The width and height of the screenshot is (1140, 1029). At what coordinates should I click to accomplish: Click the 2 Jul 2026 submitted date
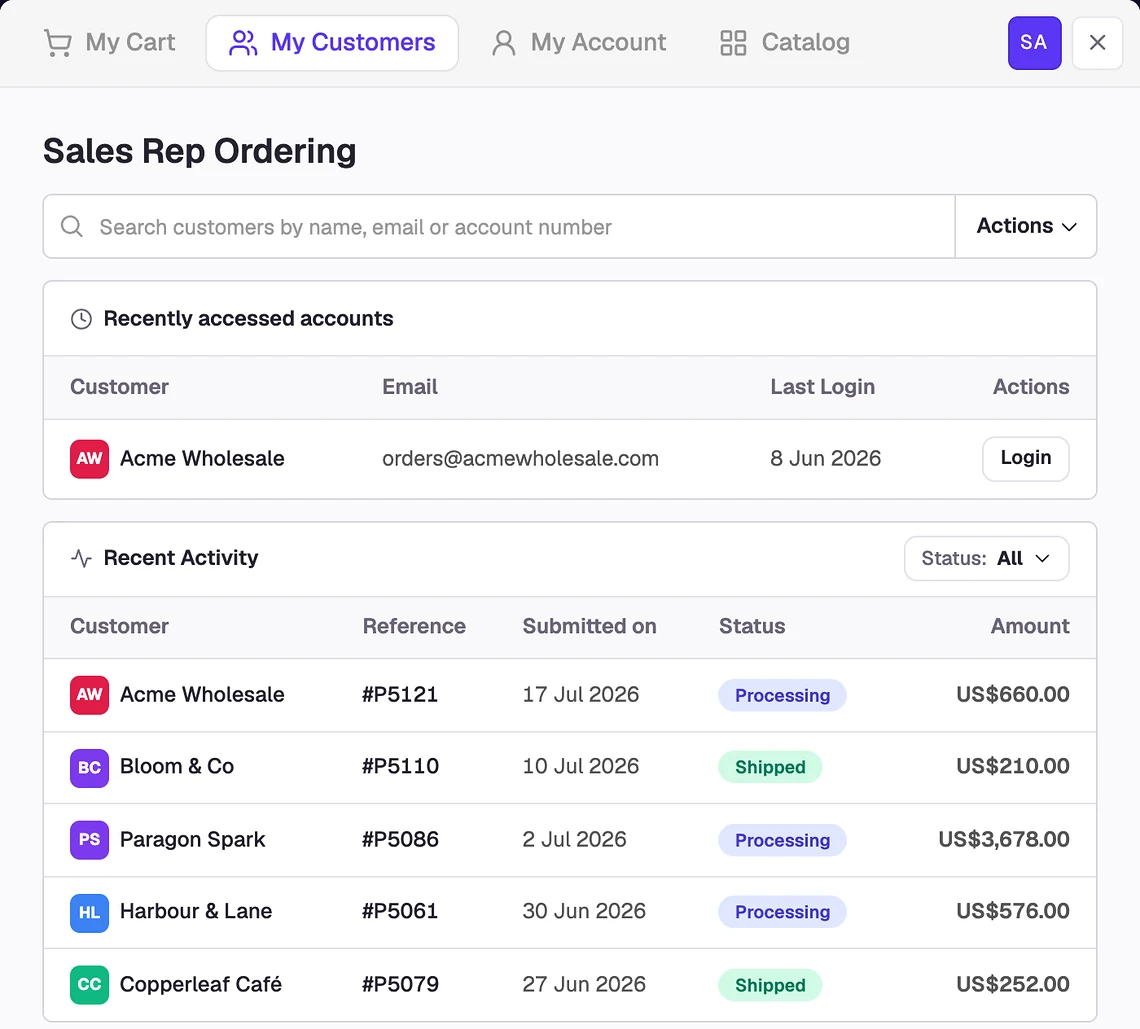pos(574,839)
